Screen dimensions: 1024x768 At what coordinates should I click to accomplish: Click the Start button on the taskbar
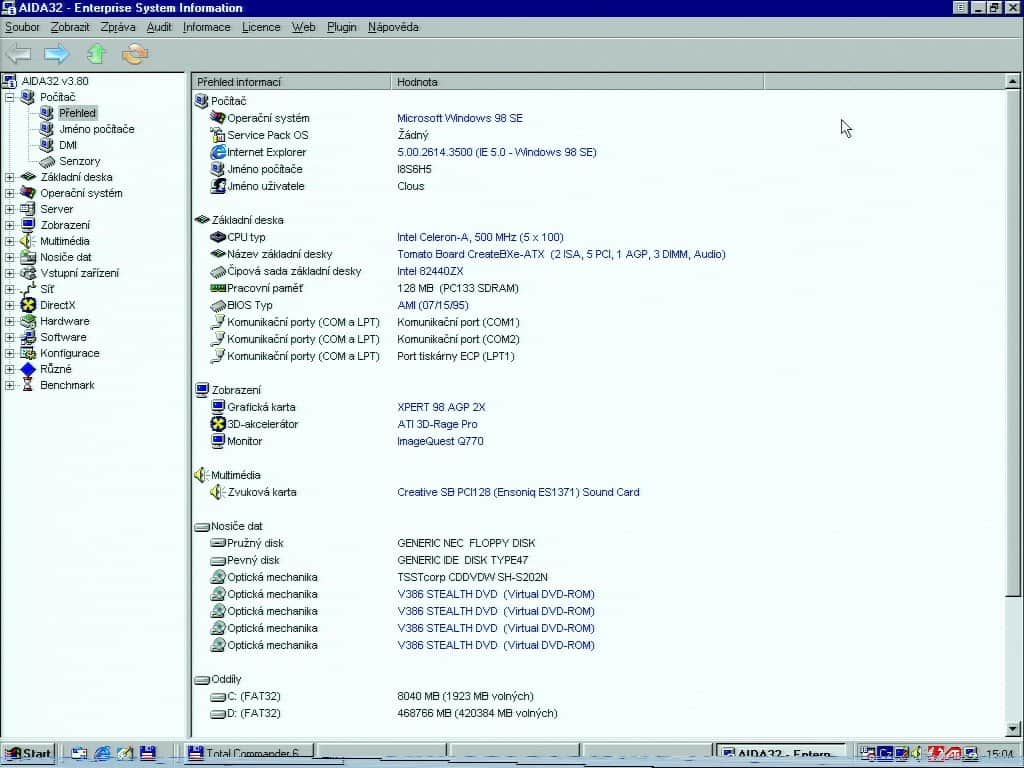click(x=27, y=754)
